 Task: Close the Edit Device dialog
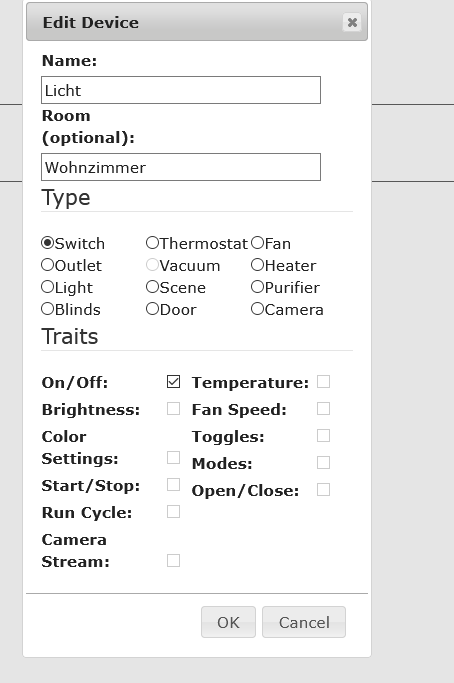tap(352, 22)
